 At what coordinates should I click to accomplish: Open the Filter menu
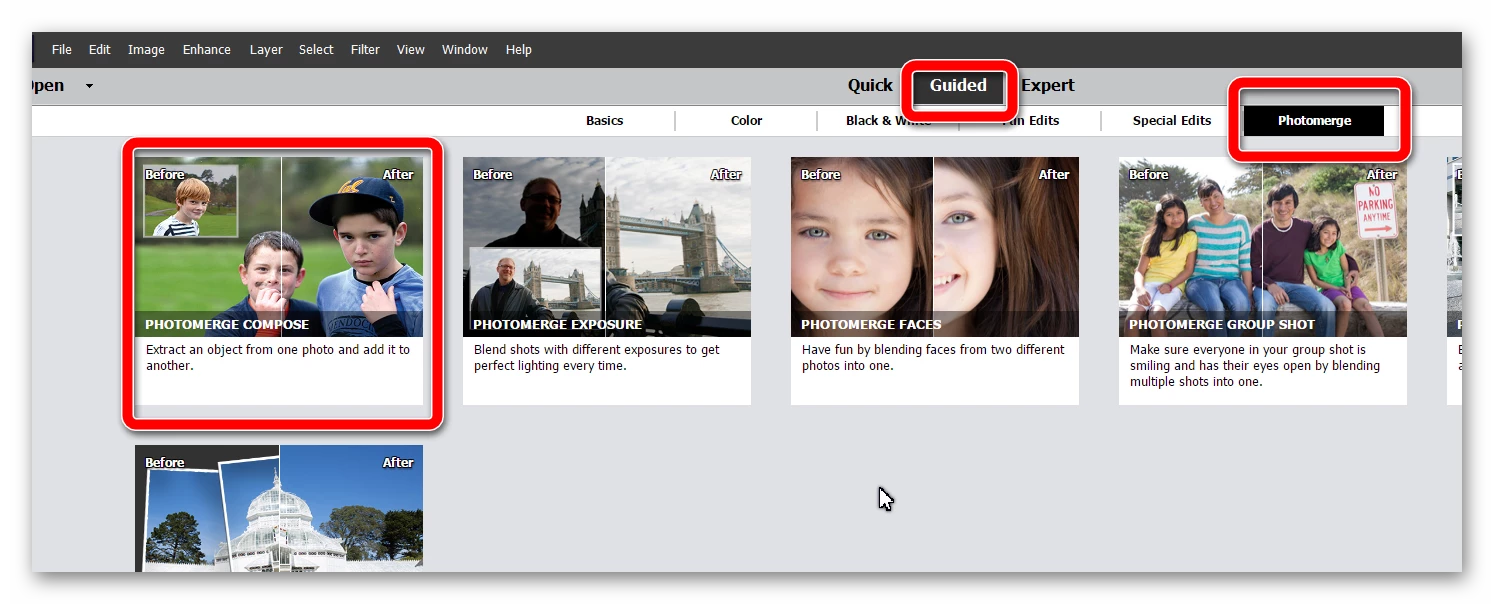(365, 50)
